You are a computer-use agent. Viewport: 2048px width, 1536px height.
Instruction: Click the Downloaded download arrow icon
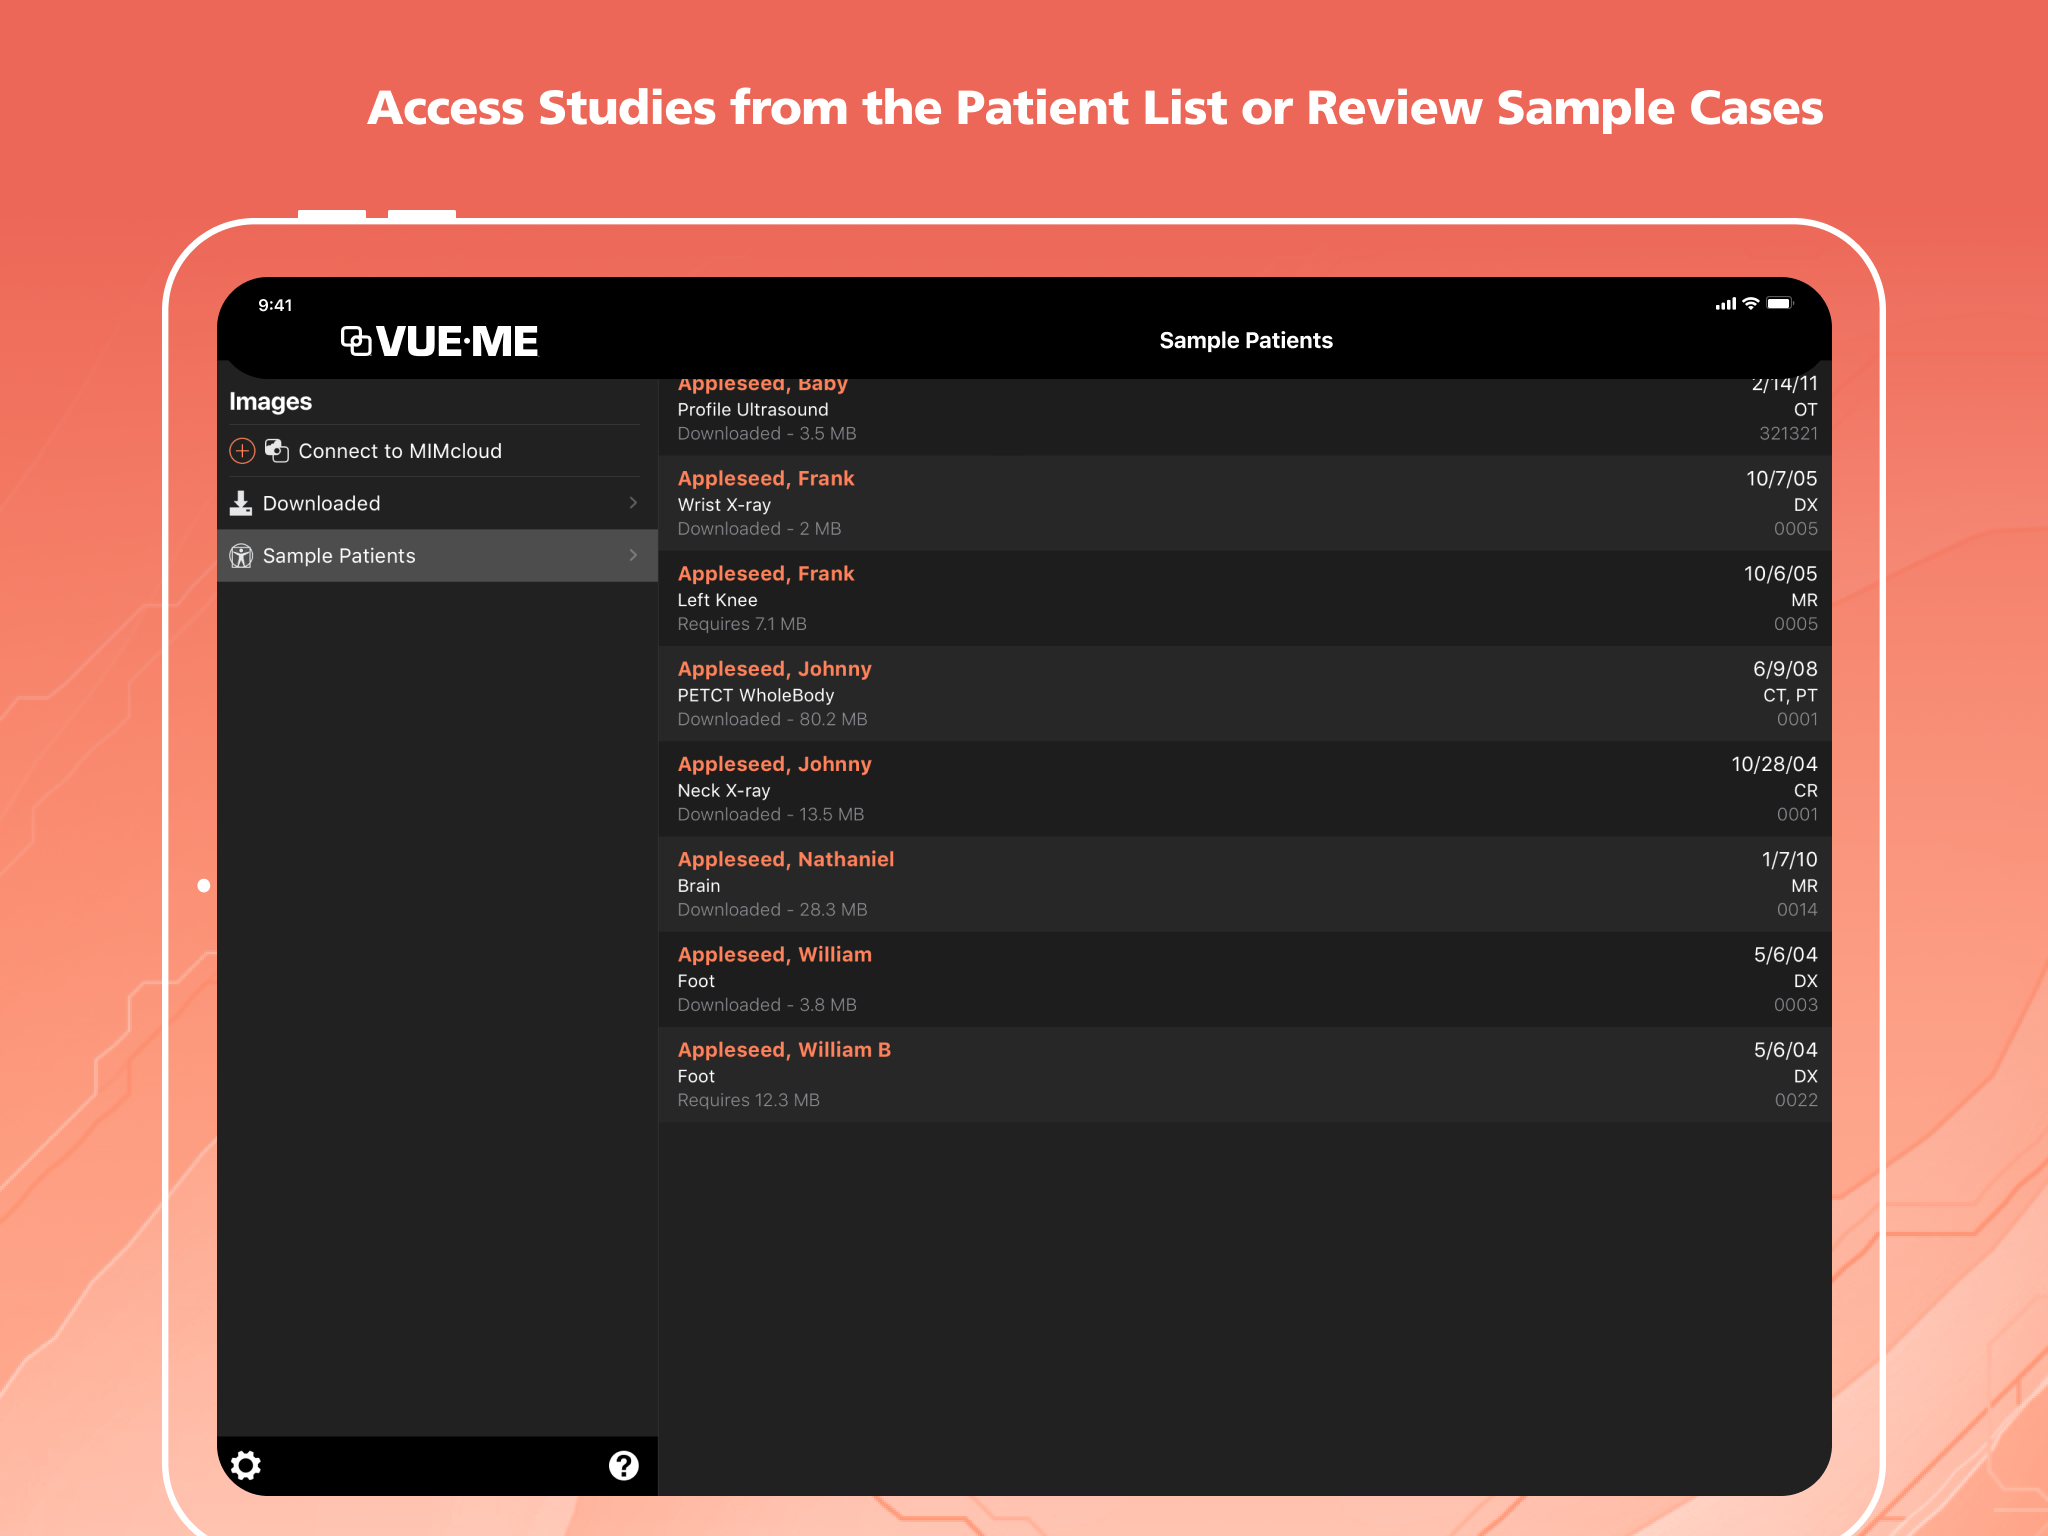point(241,503)
